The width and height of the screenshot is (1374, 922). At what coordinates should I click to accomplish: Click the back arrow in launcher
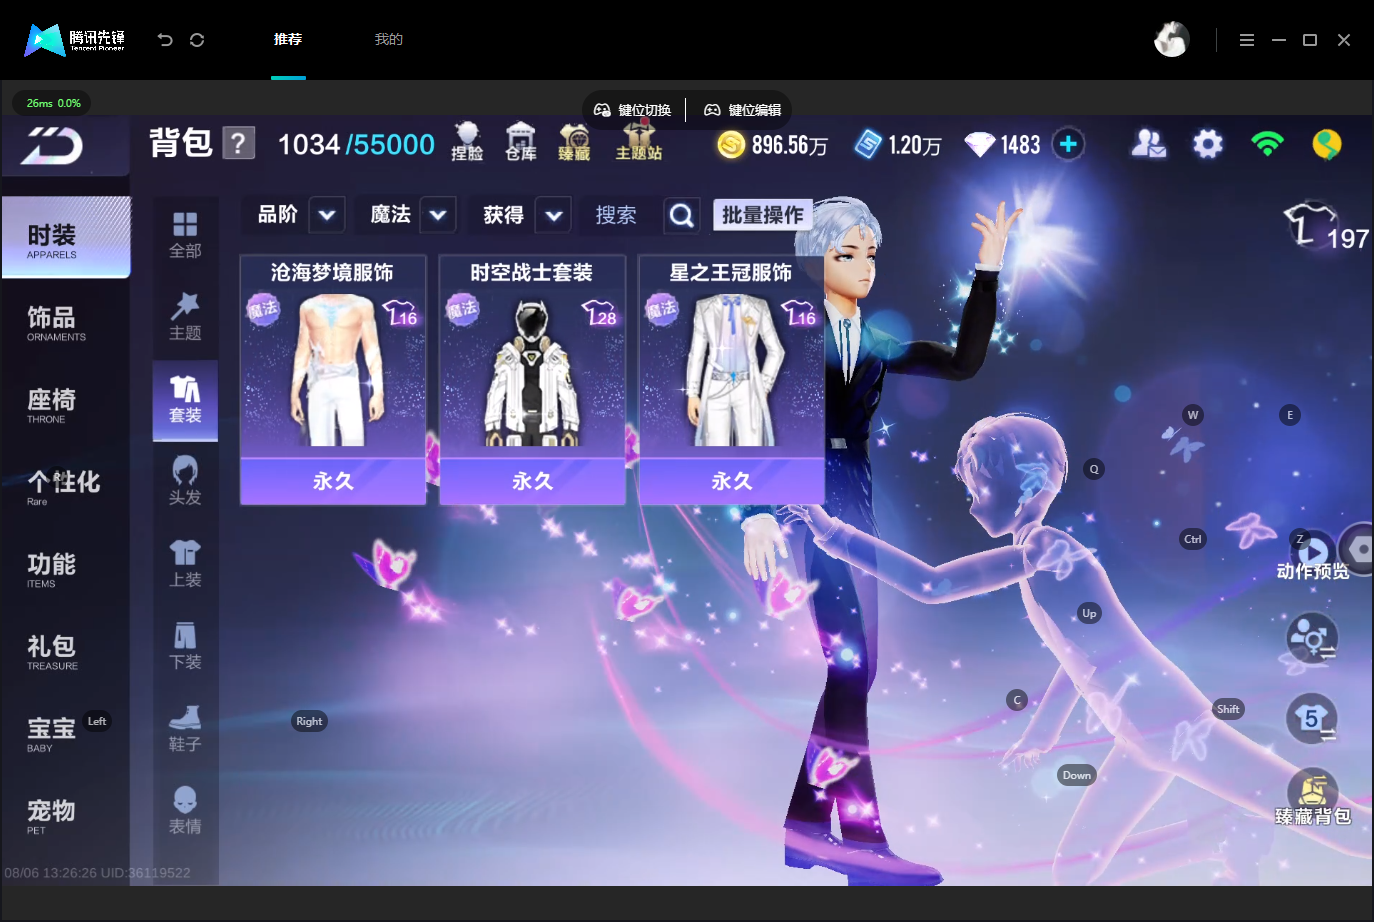tap(165, 40)
